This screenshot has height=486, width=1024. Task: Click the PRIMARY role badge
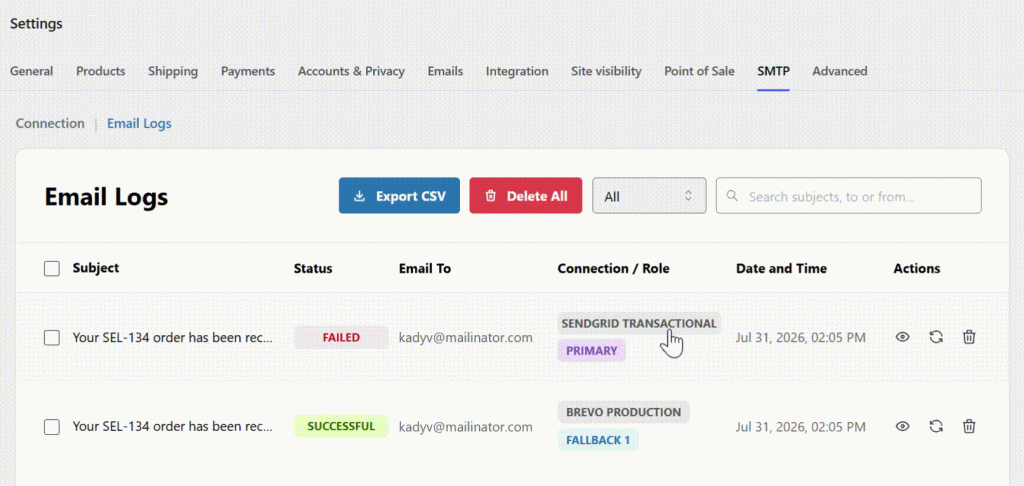[592, 351]
